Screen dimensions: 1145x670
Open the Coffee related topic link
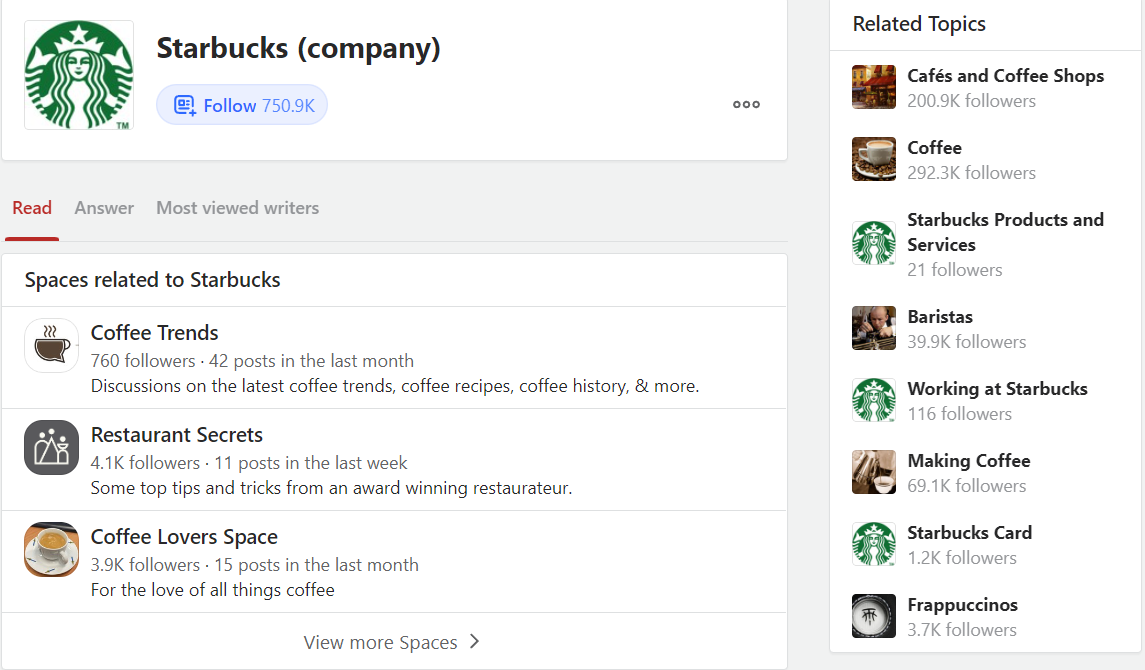point(934,148)
